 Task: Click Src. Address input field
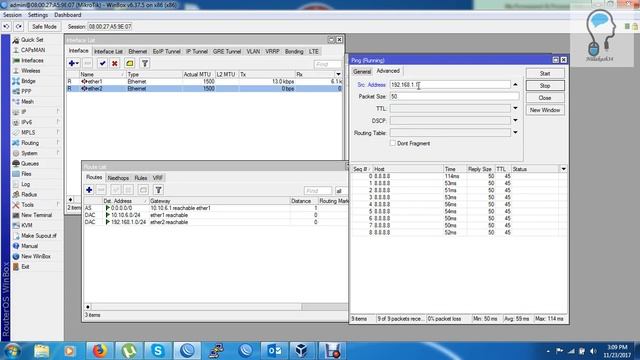click(x=450, y=84)
